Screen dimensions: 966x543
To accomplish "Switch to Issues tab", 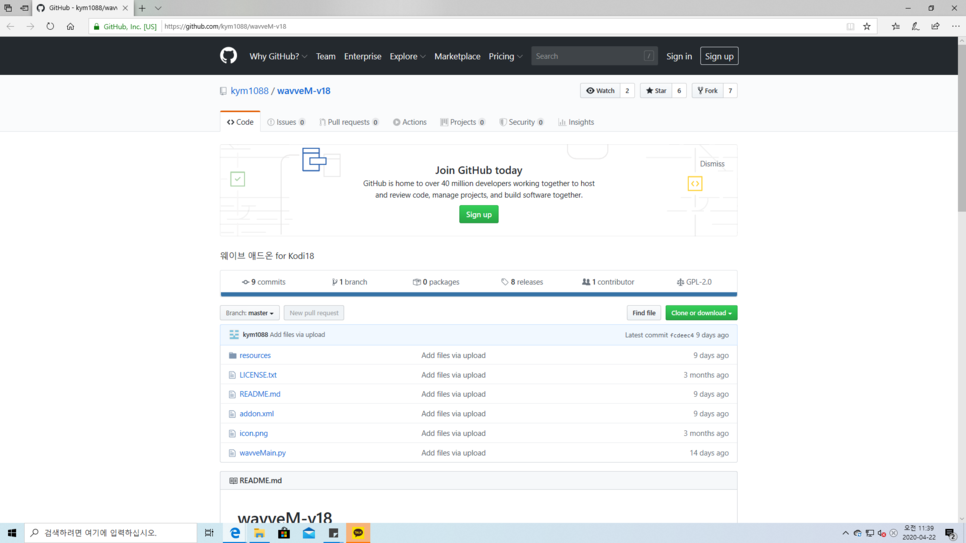I will click(286, 122).
